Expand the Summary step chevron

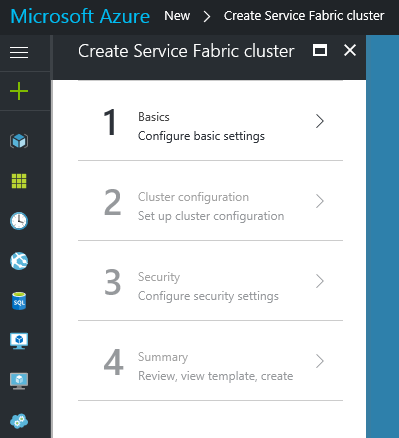coord(320,361)
